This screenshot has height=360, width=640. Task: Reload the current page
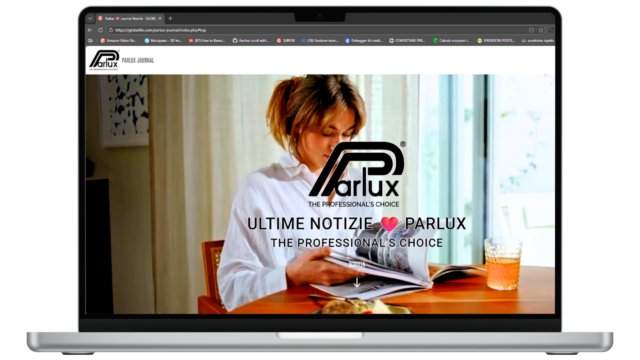pos(100,30)
